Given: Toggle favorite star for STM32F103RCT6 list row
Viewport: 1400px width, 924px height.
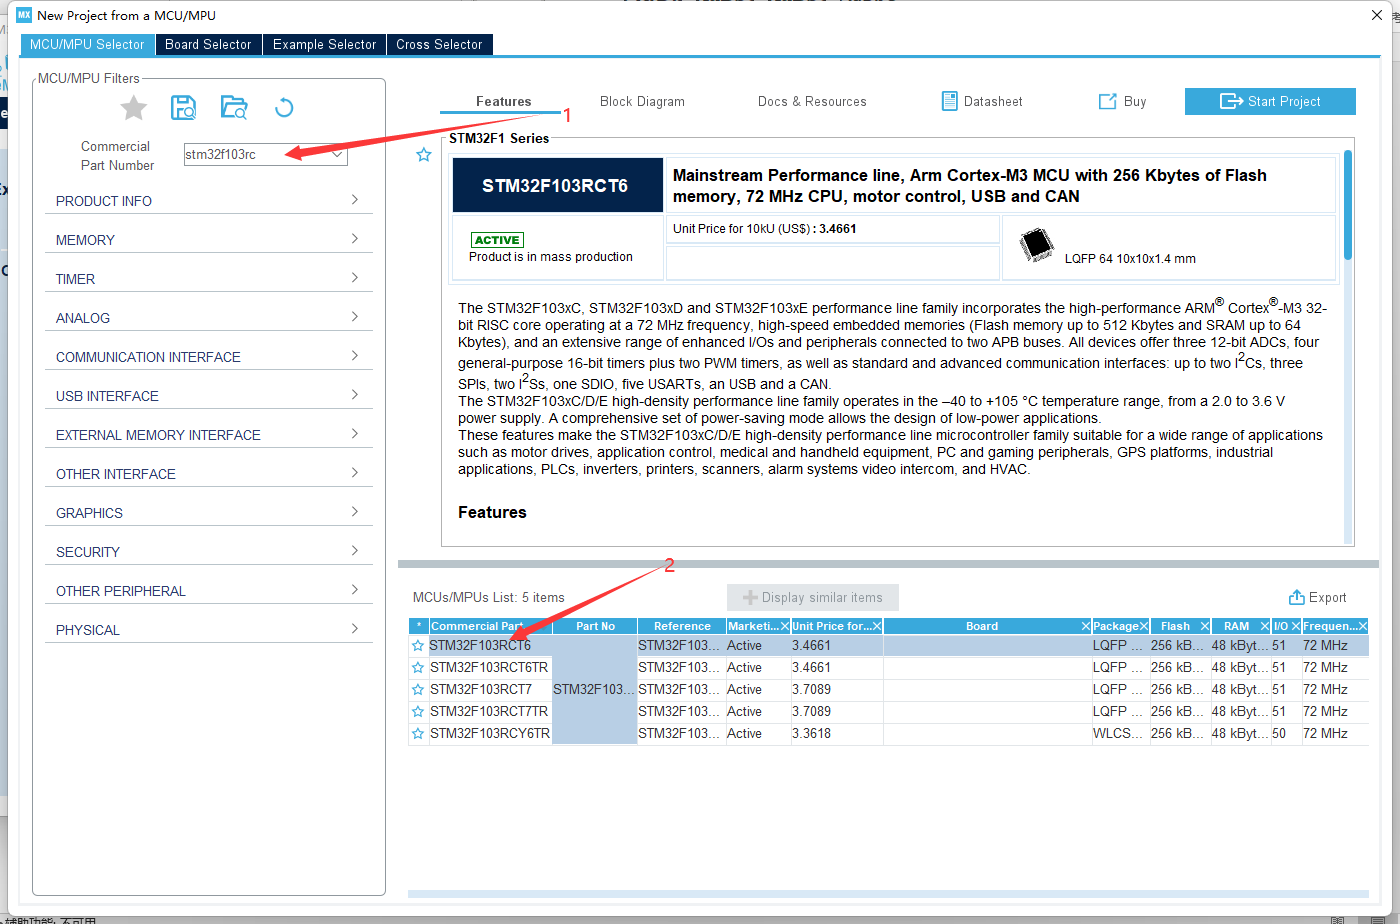Looking at the screenshot, I should pos(418,646).
